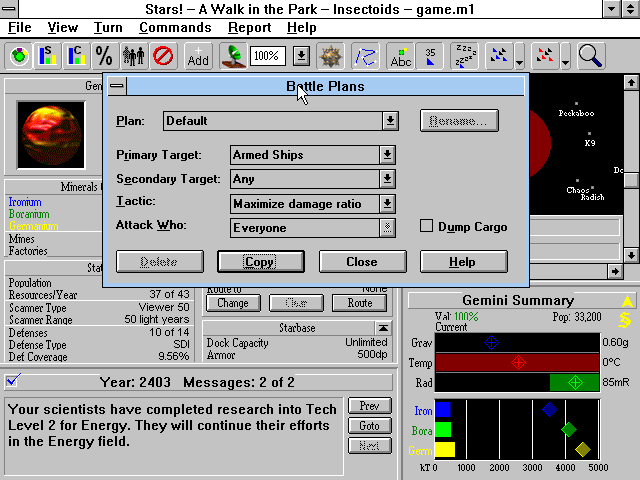640x480 pixels.
Task: Click the Temperature habitability bar
Action: (518, 362)
